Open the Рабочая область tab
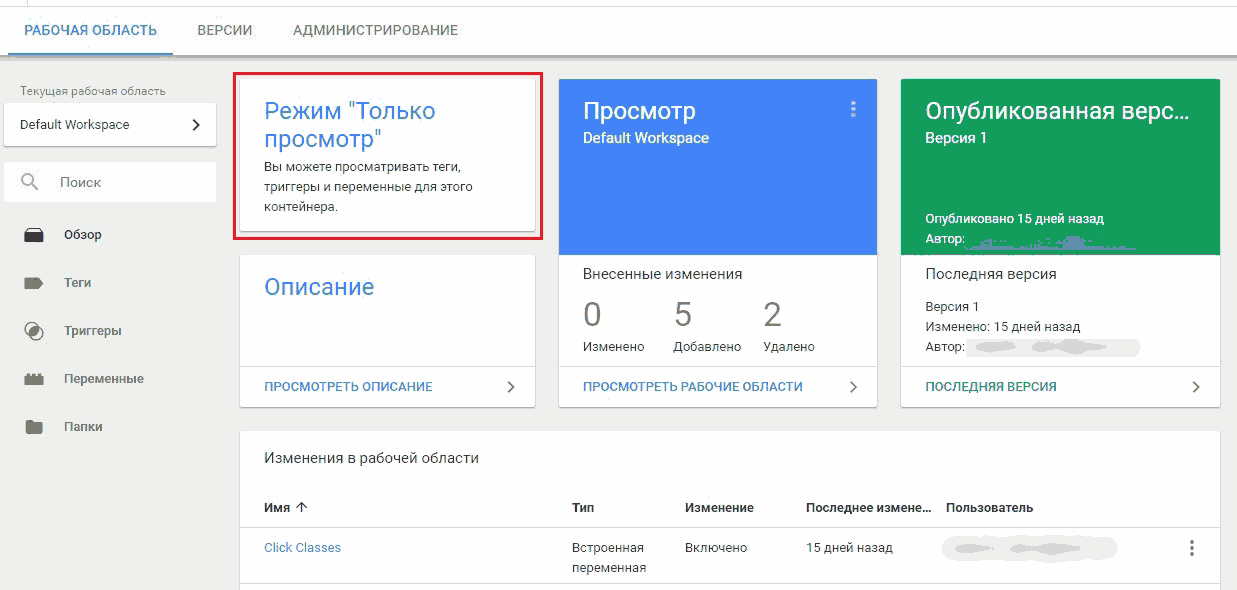The height and width of the screenshot is (590, 1237). click(90, 30)
